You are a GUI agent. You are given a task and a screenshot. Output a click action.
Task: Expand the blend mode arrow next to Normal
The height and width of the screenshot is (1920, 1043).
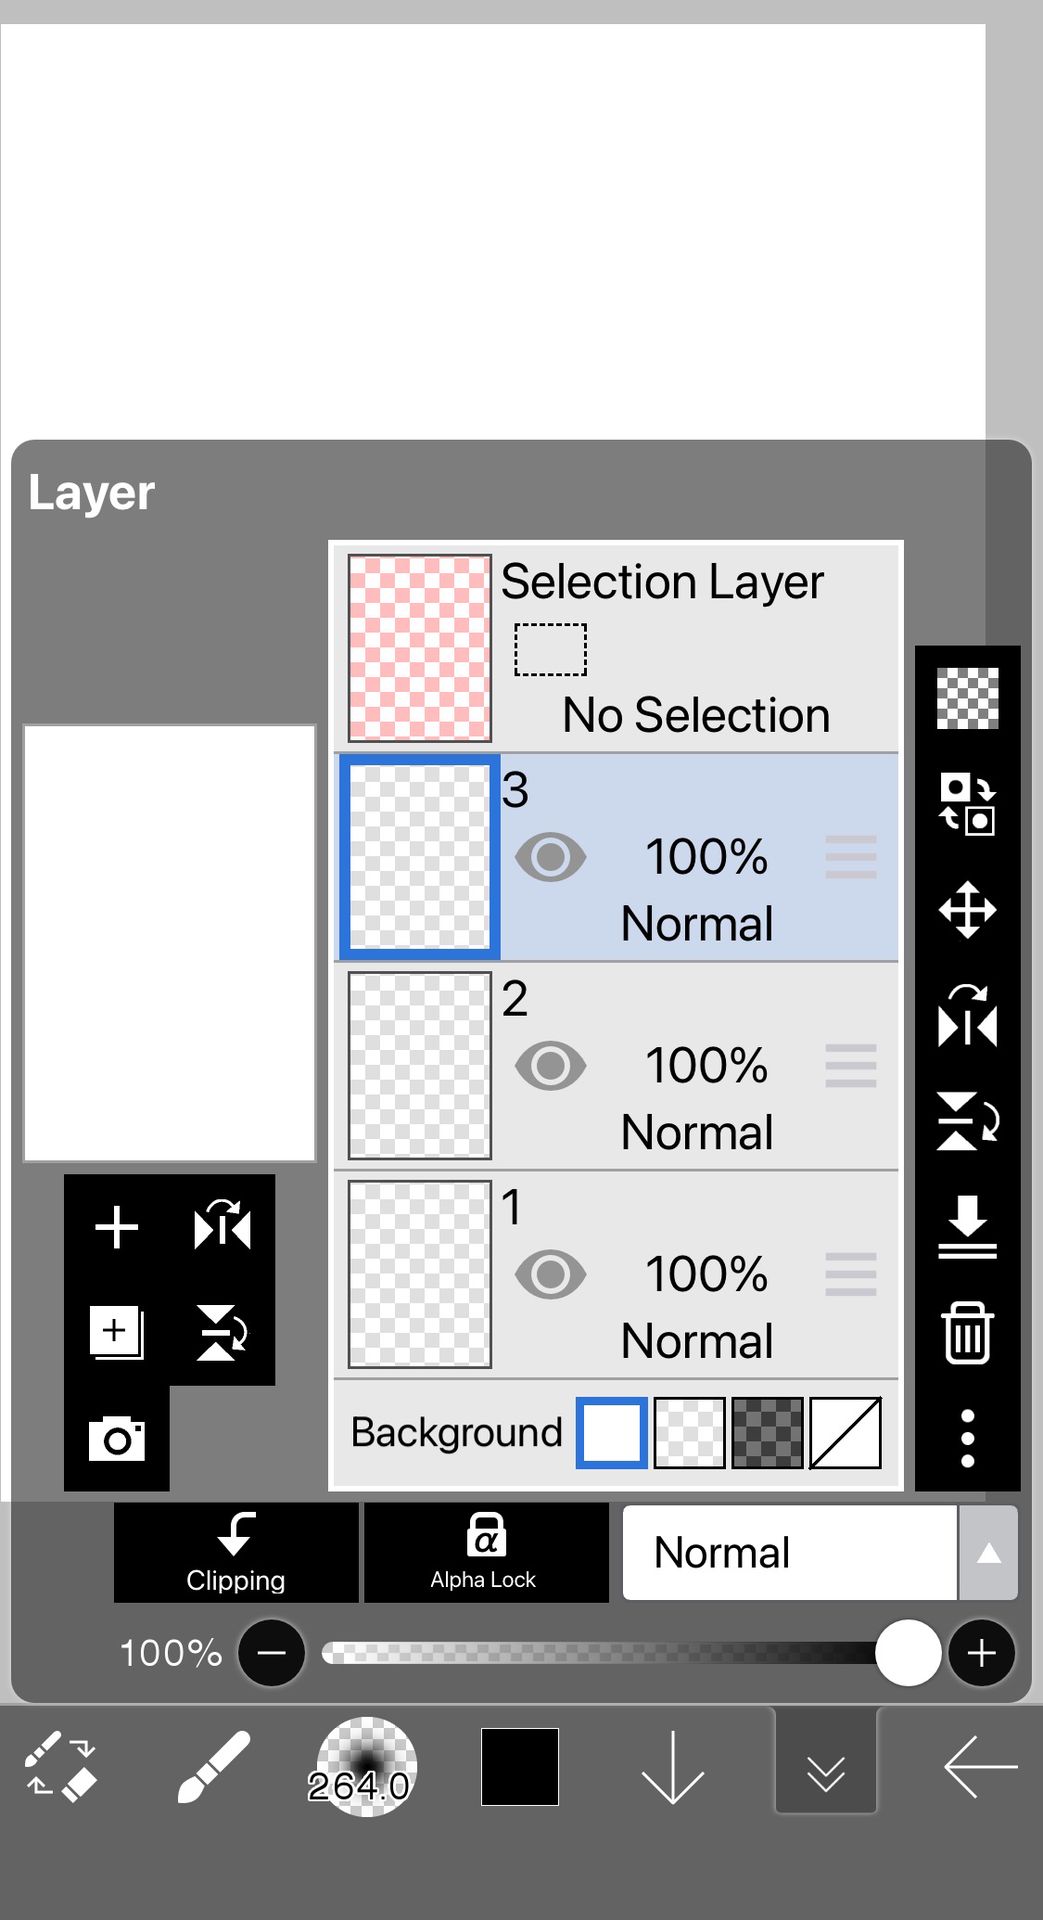988,1553
